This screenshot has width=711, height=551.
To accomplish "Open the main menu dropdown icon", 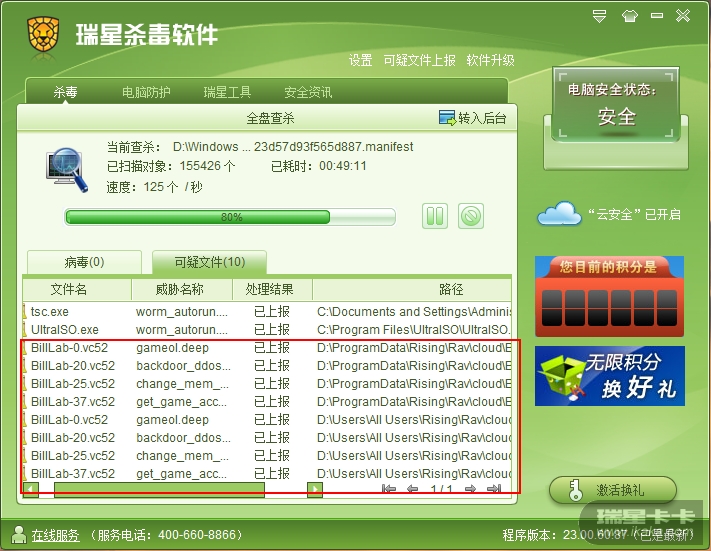I will click(599, 16).
